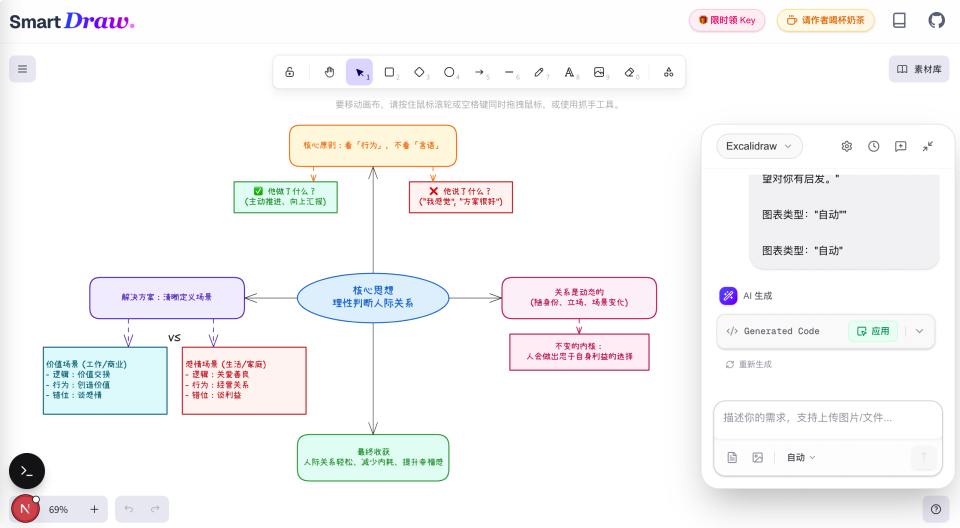Select the 核心思想 central ellipse

pyautogui.click(x=373, y=297)
